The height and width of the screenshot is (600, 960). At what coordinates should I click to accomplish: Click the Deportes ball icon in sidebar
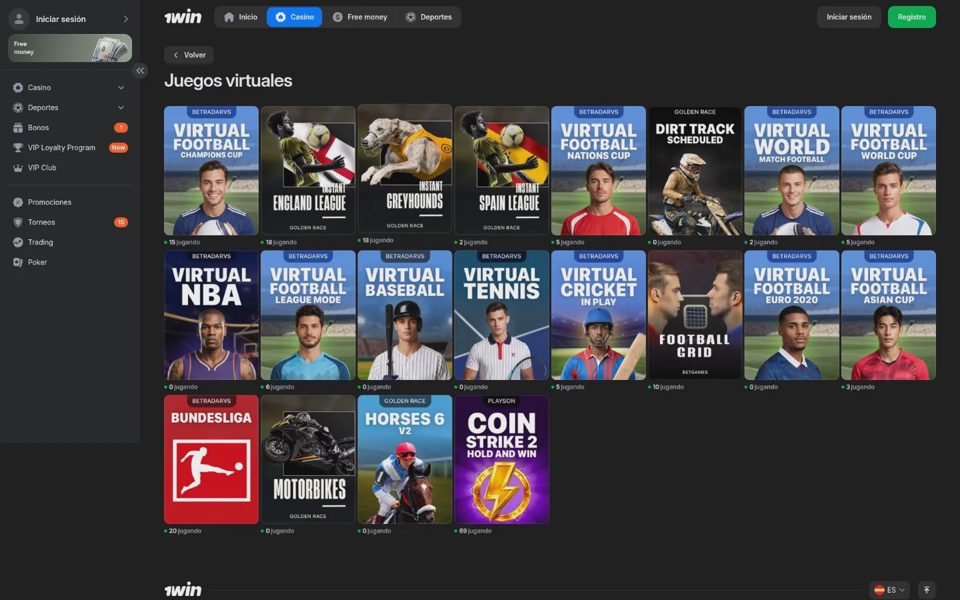(18, 108)
